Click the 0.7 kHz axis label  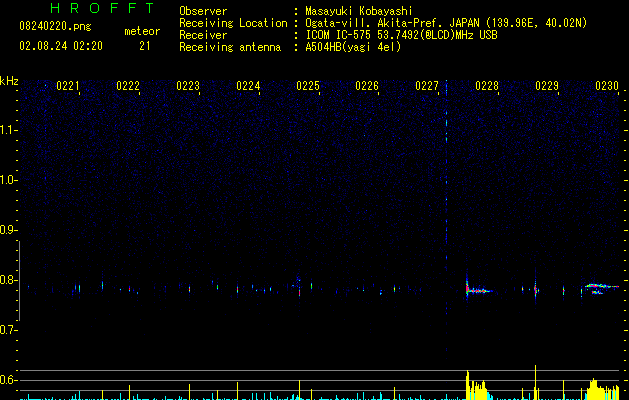[x=8, y=330]
